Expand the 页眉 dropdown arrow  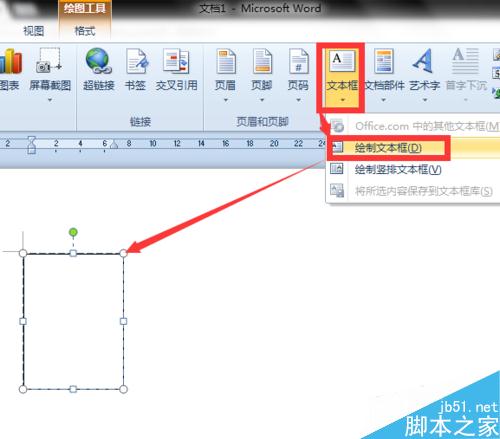coord(226,100)
